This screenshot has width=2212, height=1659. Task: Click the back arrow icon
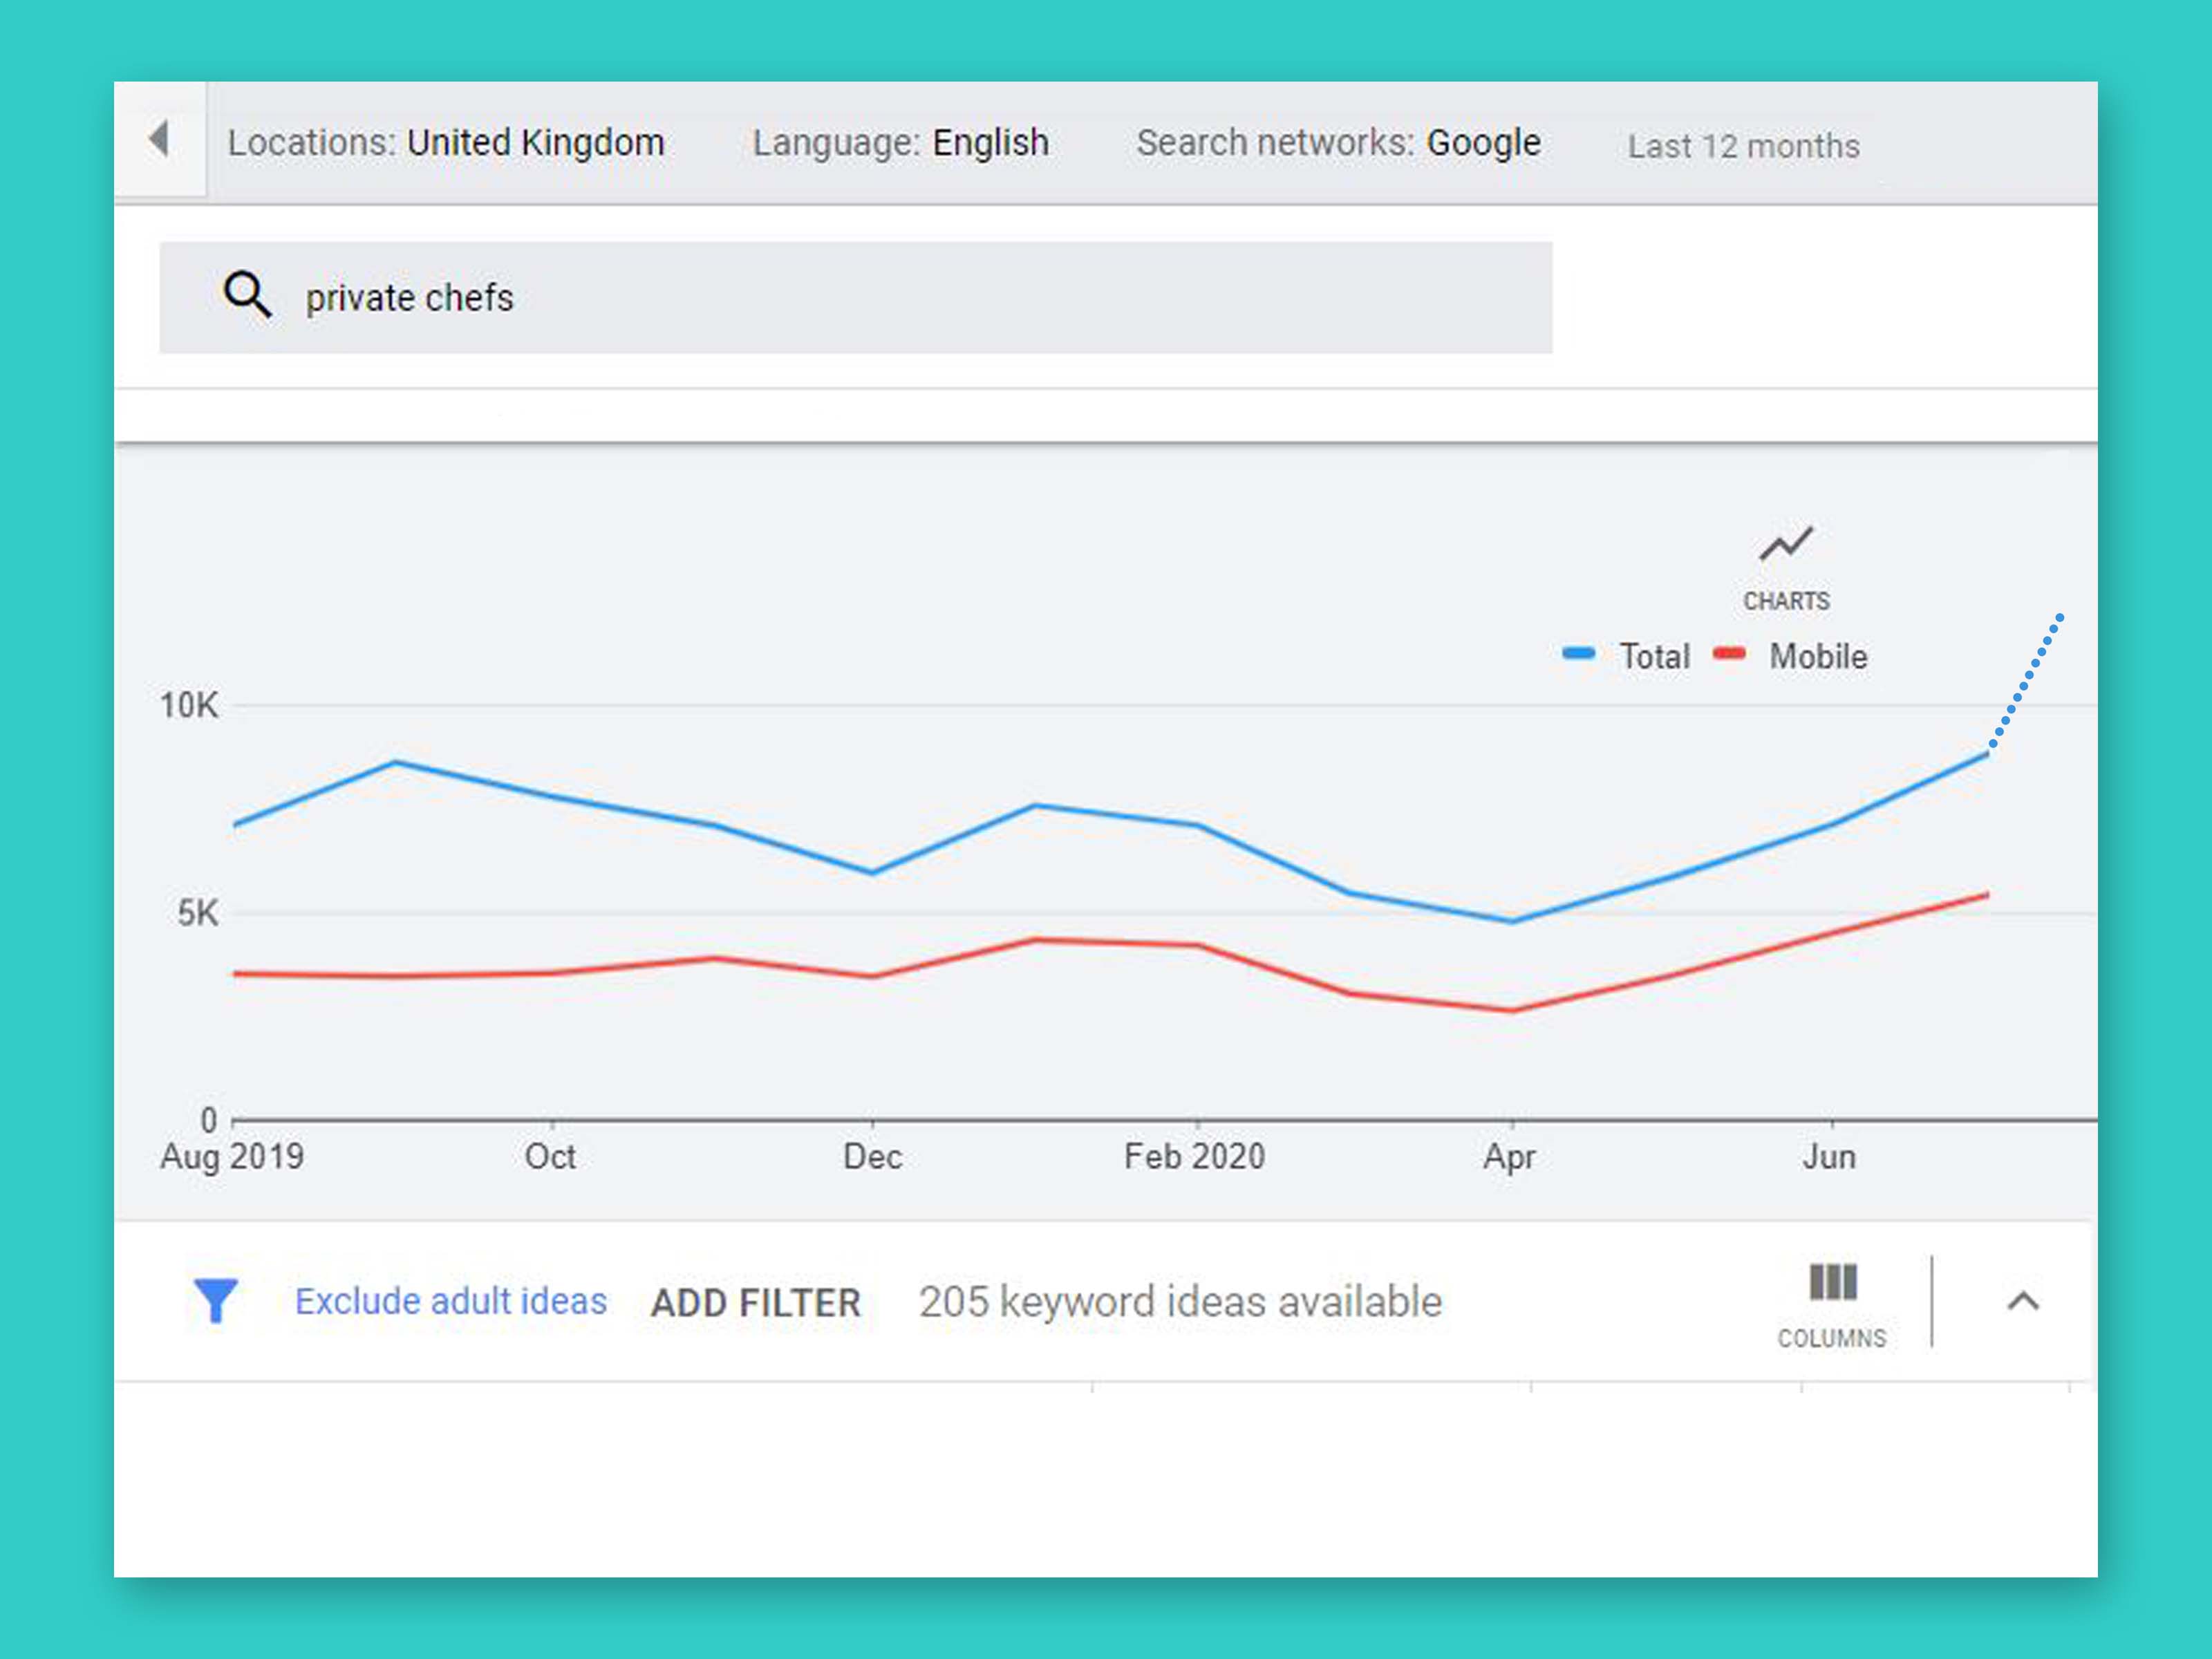tap(159, 139)
